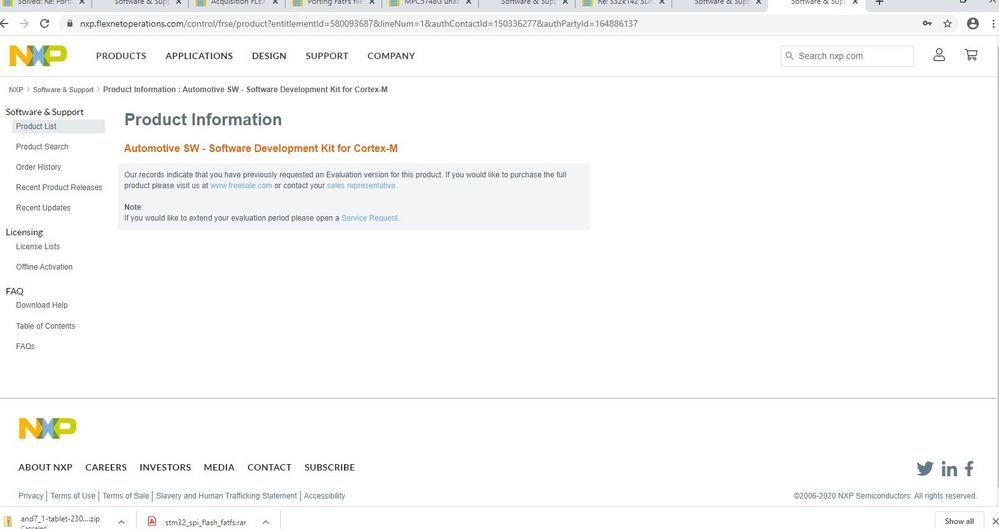Switch to the 'Porting FatFs file' browser tab
The image size is (999, 529).
click(333, 3)
